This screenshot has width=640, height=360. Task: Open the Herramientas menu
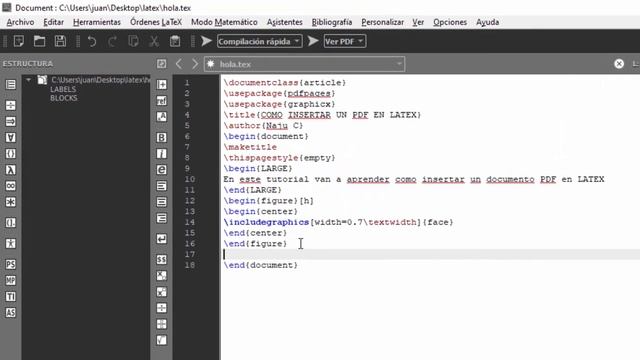click(x=97, y=22)
